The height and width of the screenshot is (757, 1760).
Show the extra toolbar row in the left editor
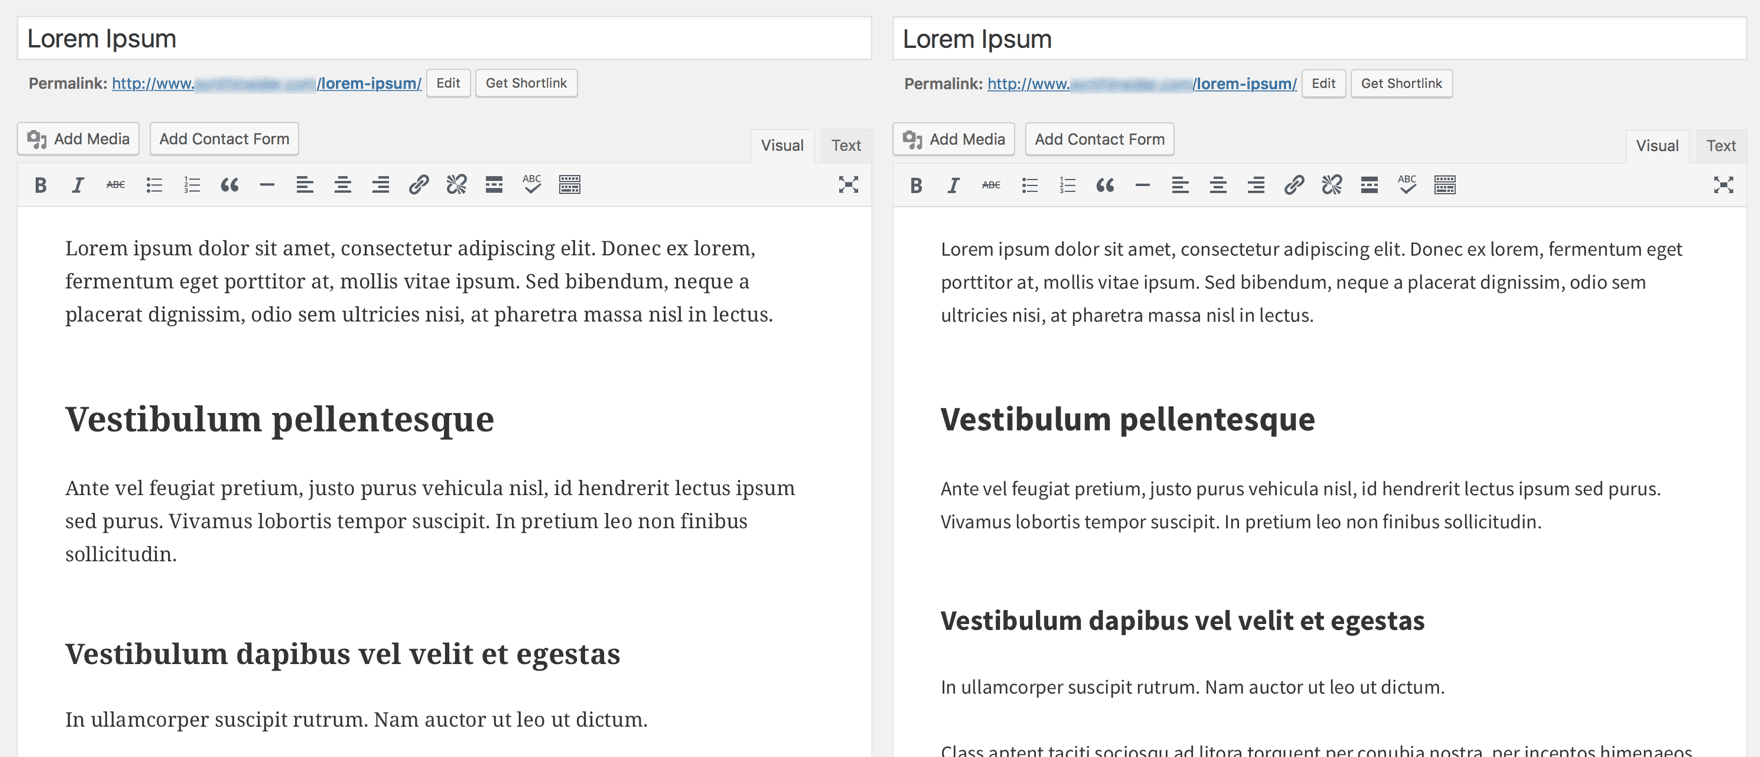click(x=570, y=185)
